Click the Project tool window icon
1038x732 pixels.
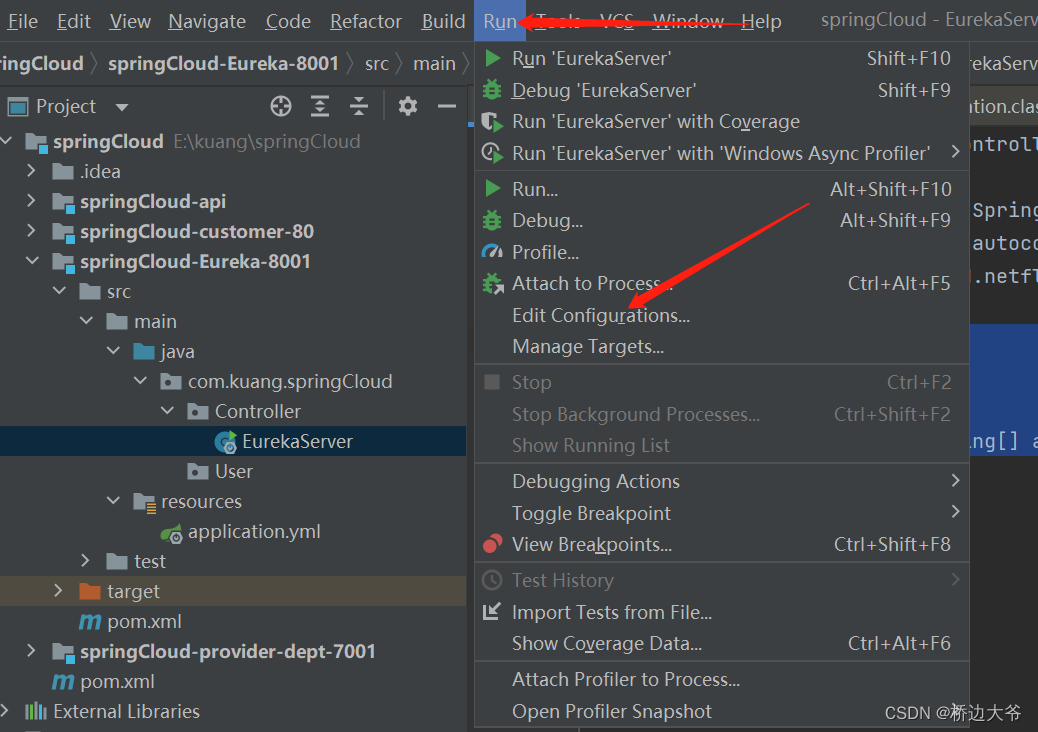[x=17, y=107]
